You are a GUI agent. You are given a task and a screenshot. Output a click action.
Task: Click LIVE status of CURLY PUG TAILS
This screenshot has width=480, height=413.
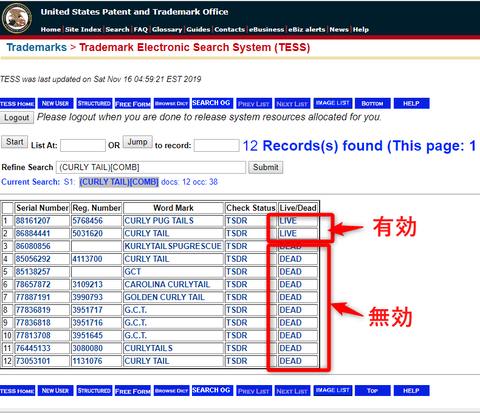[x=288, y=221]
